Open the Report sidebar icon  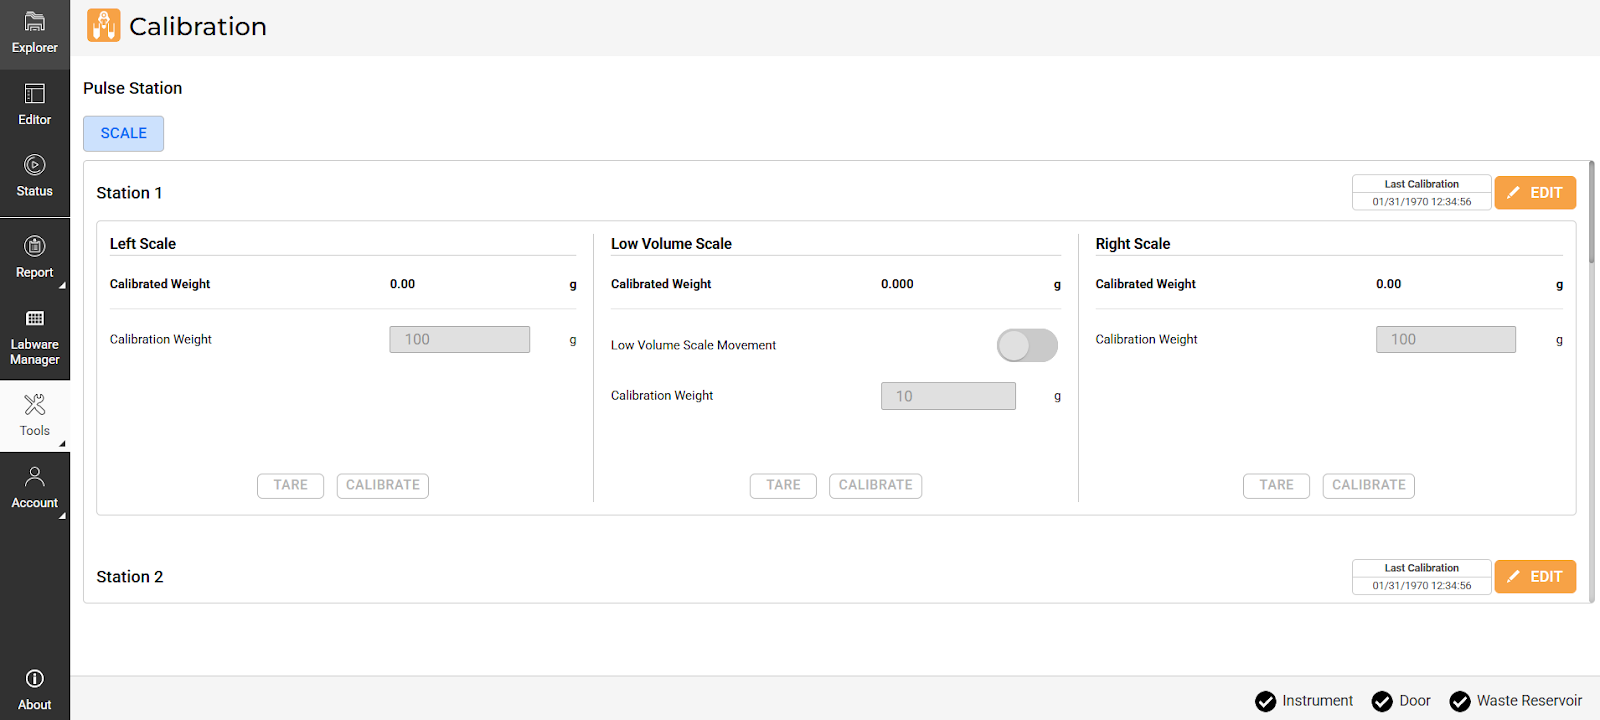[x=34, y=257]
